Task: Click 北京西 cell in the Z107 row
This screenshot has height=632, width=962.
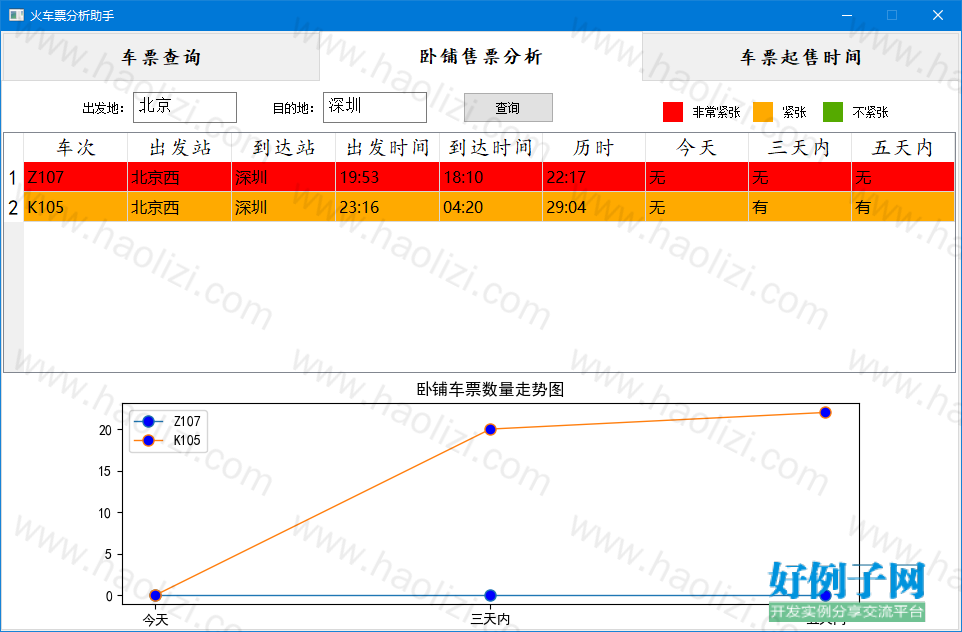Action: (179, 177)
